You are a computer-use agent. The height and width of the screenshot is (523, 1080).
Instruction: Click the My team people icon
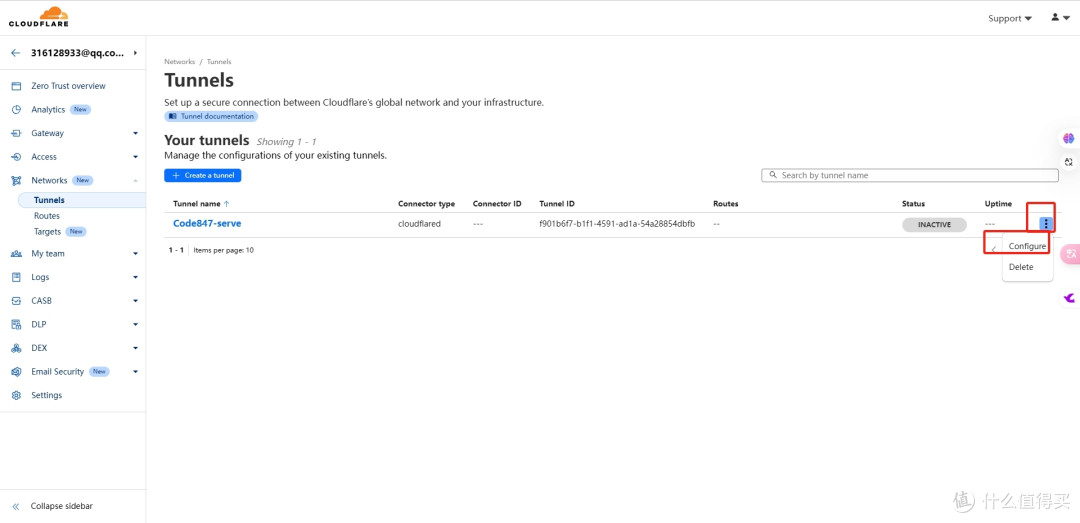(x=17, y=254)
